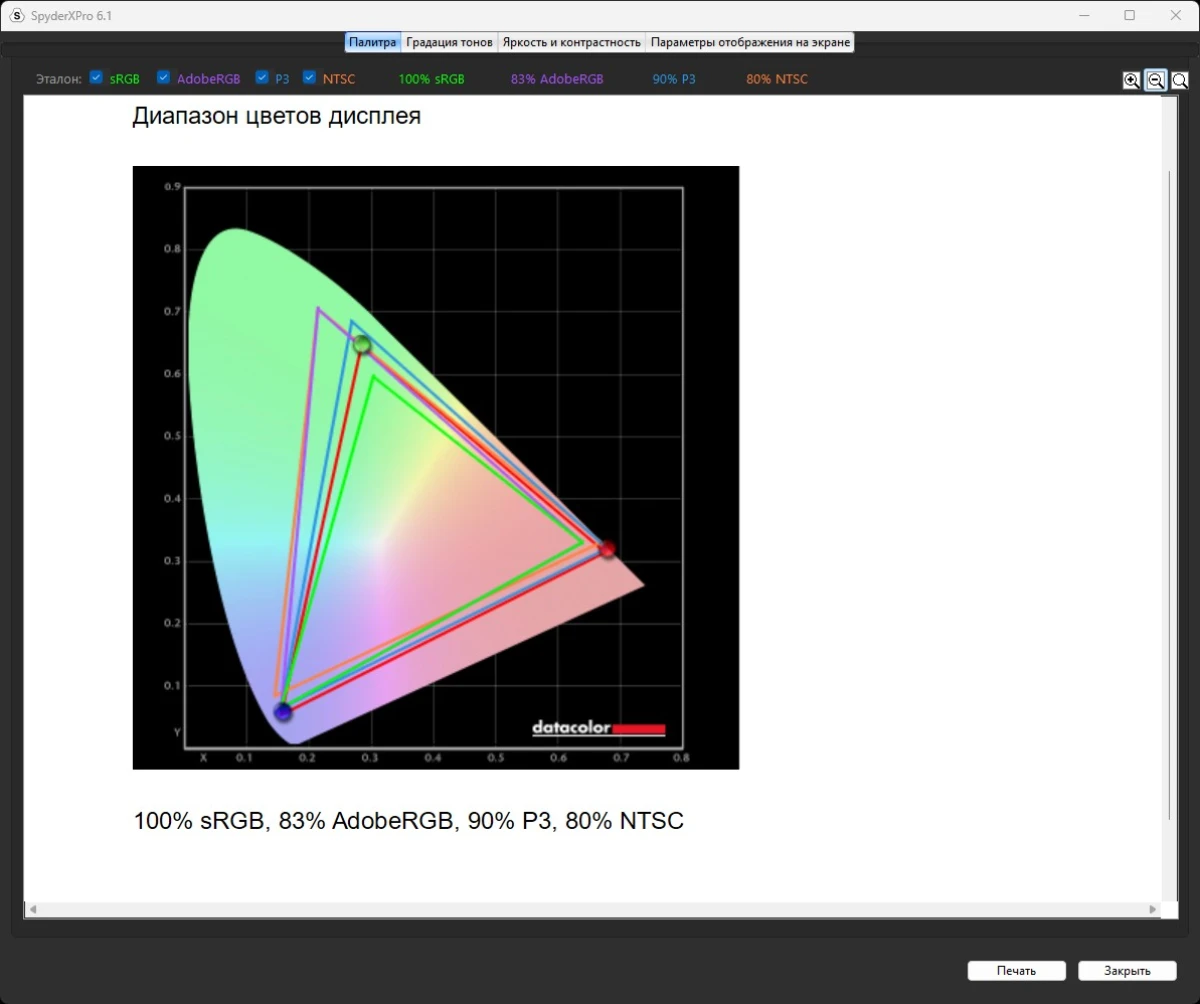Select the Палитра tab
Screen dimensions: 1200x1004
(x=373, y=42)
